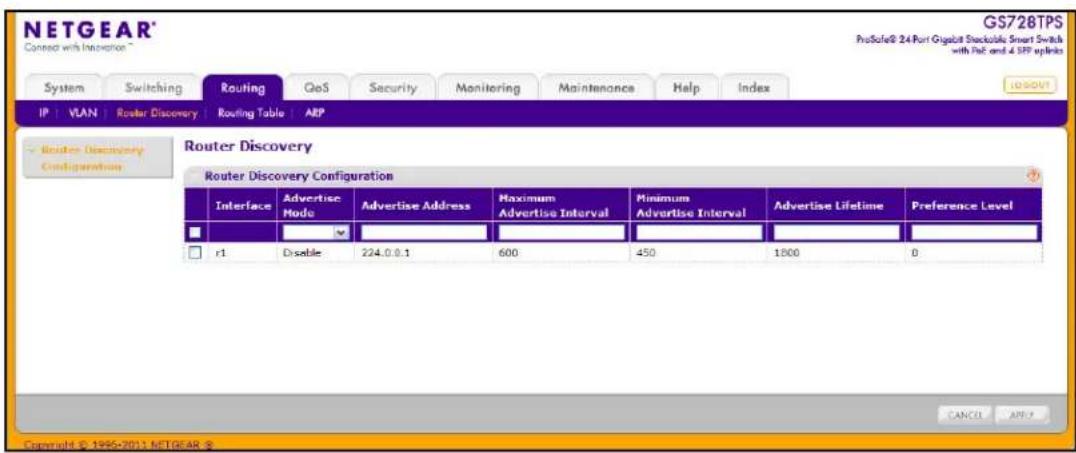This screenshot has width=1076, height=453.
Task: Open the Advertise Mode dropdown
Action: point(314,233)
